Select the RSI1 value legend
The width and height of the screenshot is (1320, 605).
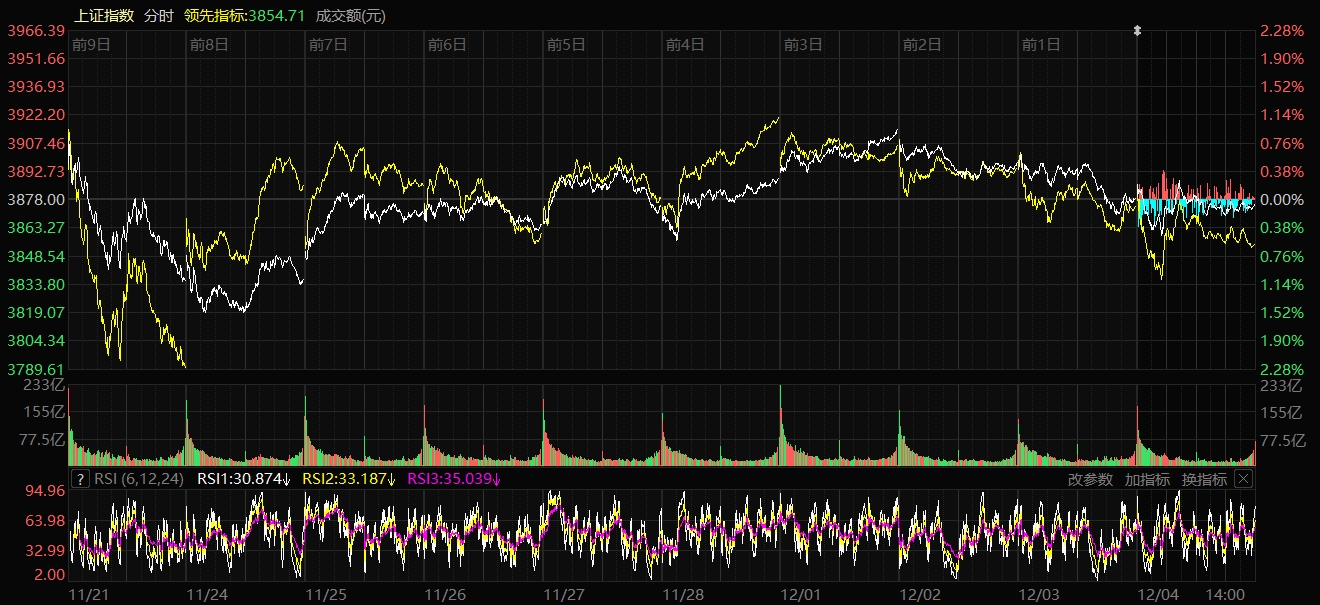point(244,479)
